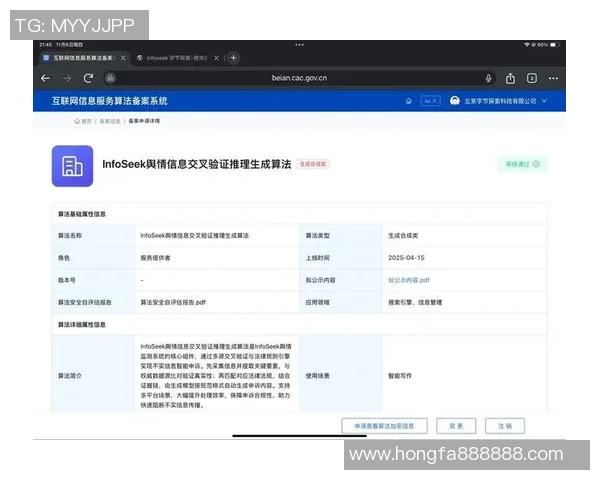Click the InfoSeek舆情信息交叉验证推理生成算法 page title
Viewport: 600px width, 480px height.
(x=197, y=164)
